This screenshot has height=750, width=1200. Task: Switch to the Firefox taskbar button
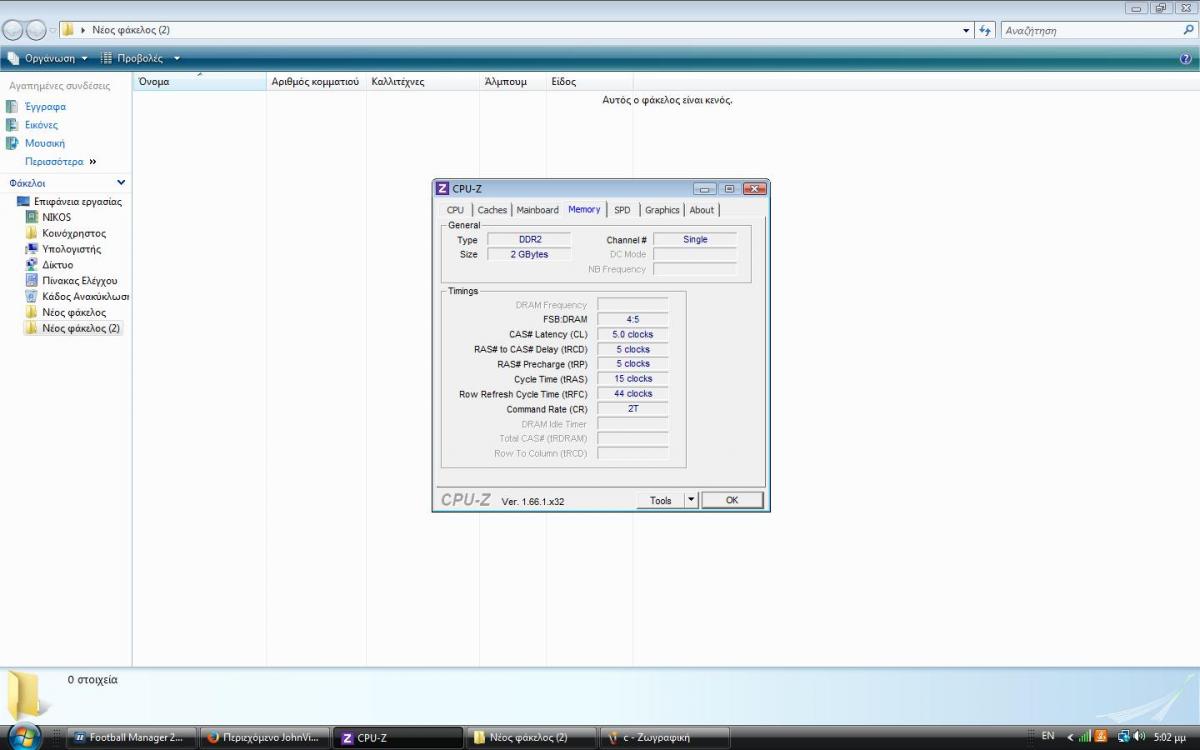click(264, 738)
